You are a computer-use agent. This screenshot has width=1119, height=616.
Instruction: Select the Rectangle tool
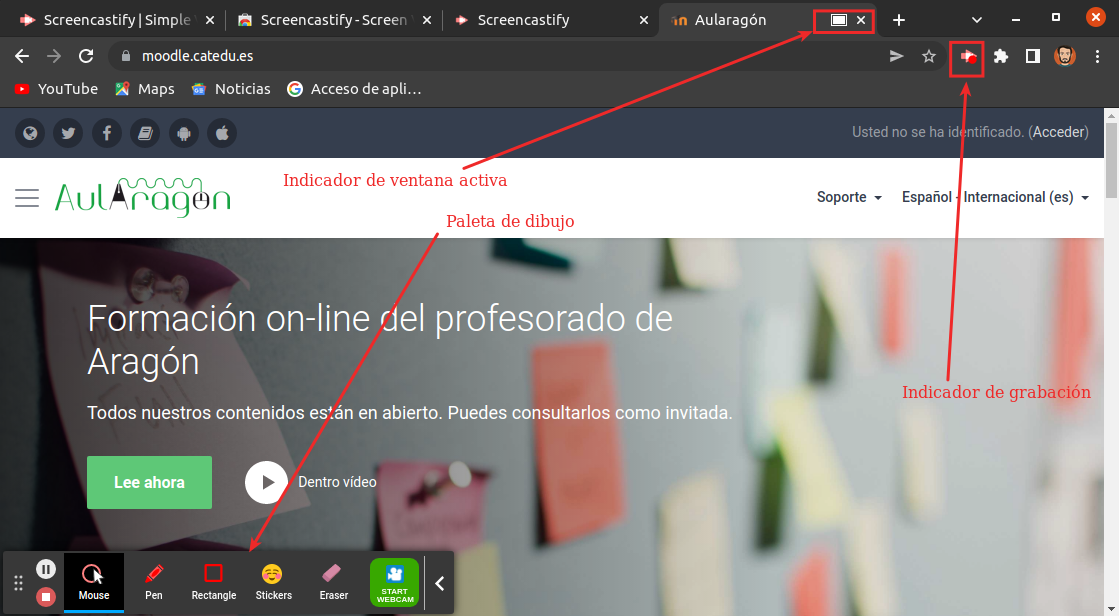(213, 582)
